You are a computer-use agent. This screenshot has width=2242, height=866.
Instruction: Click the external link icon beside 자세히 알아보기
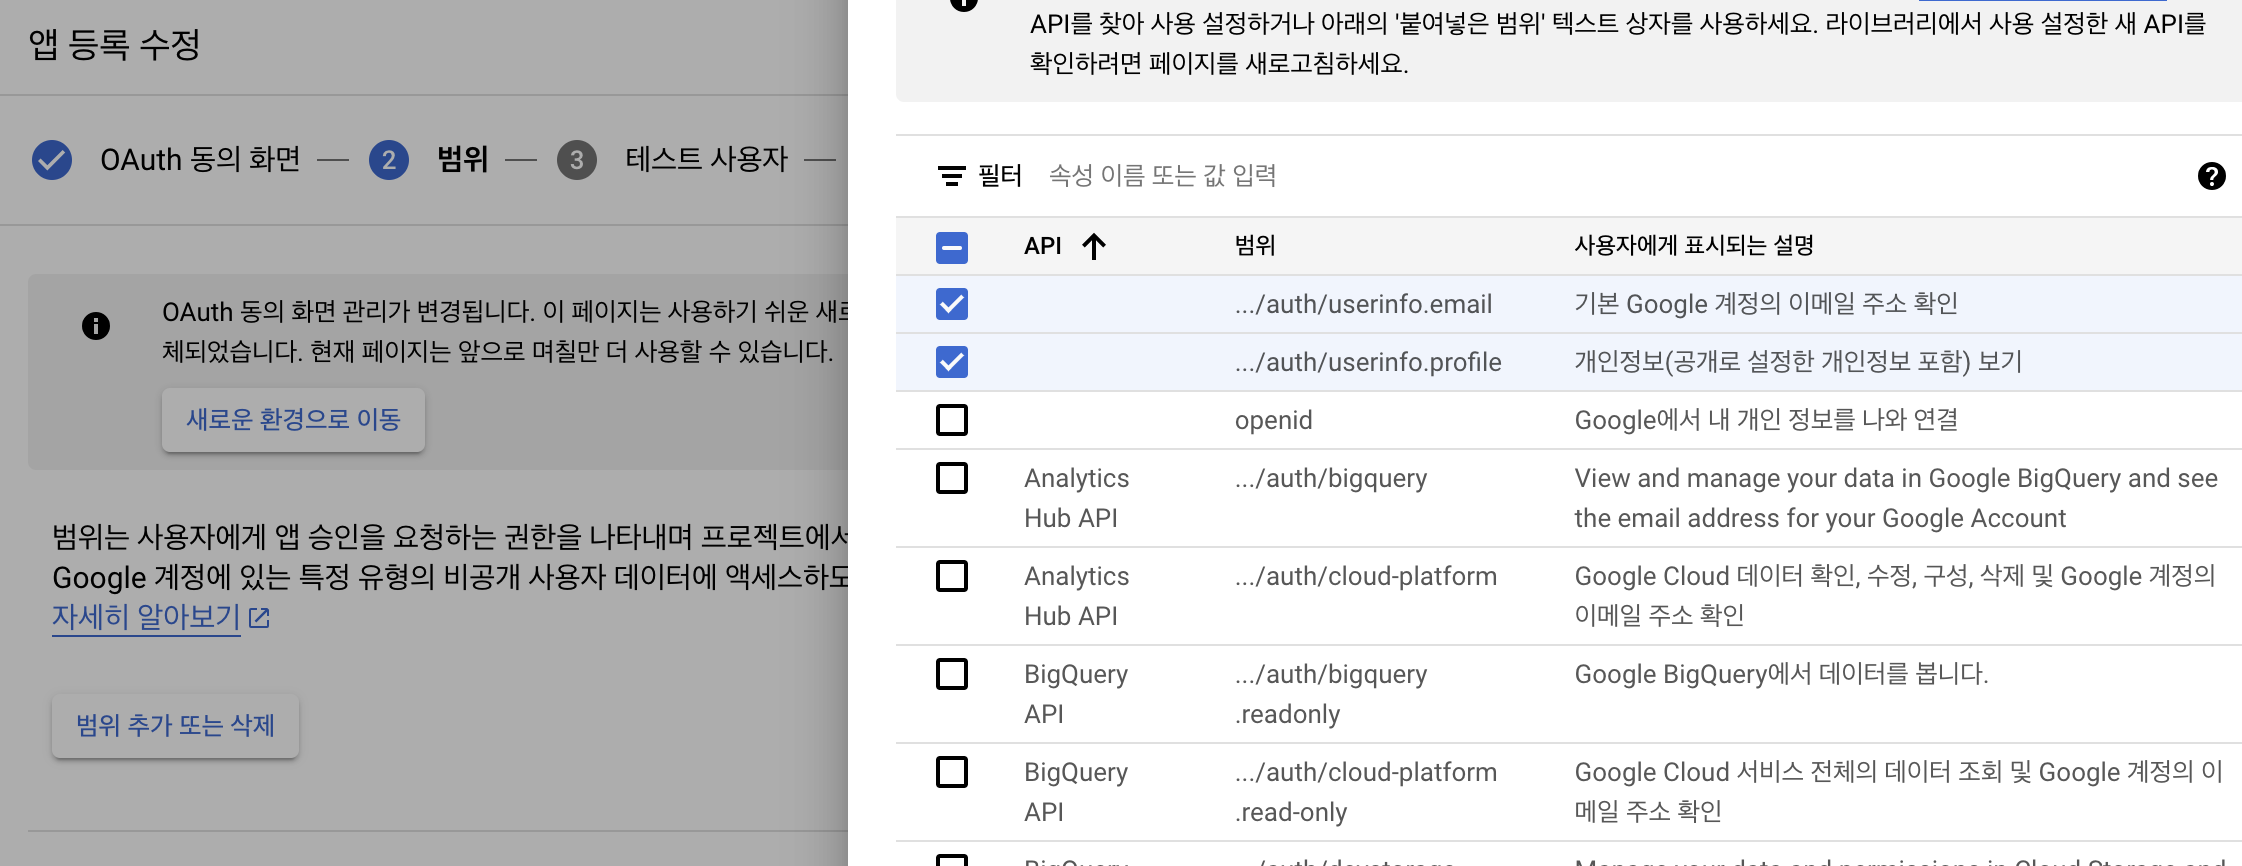[259, 618]
